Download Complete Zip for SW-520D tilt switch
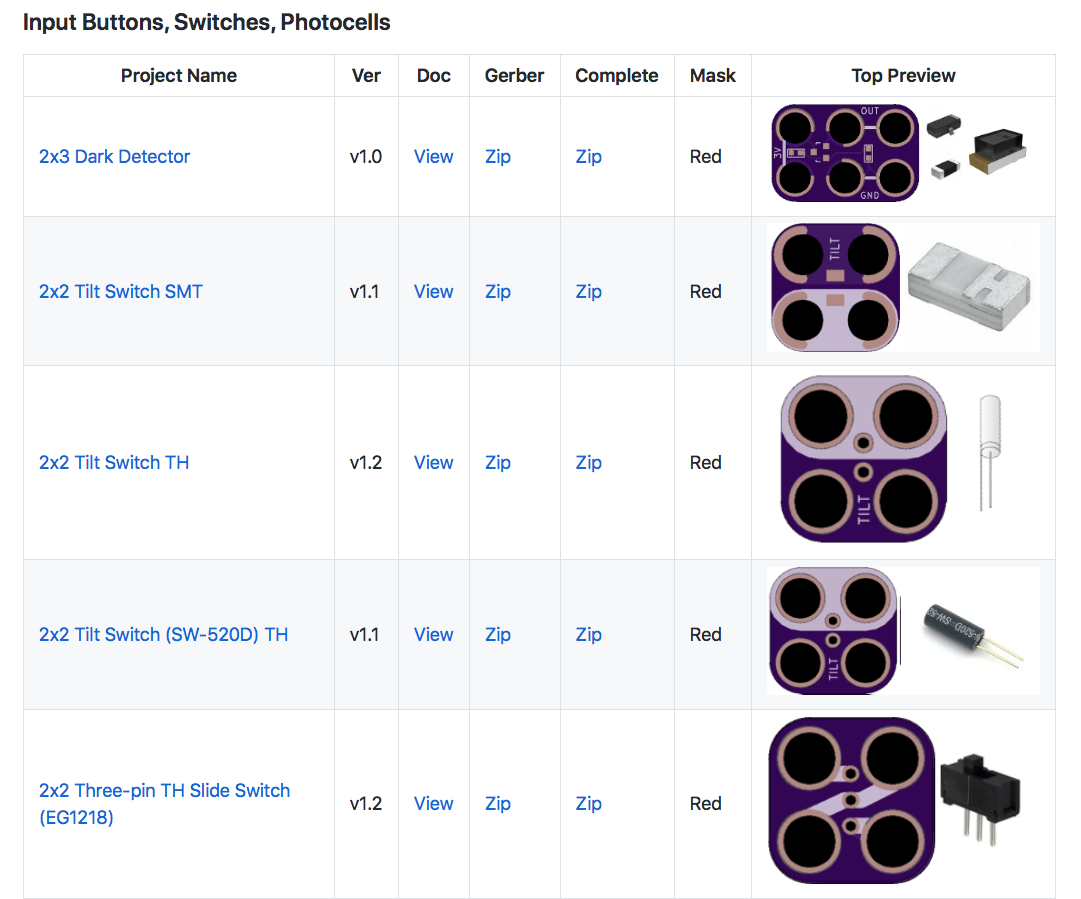Viewport: 1081px width, 899px height. [588, 634]
